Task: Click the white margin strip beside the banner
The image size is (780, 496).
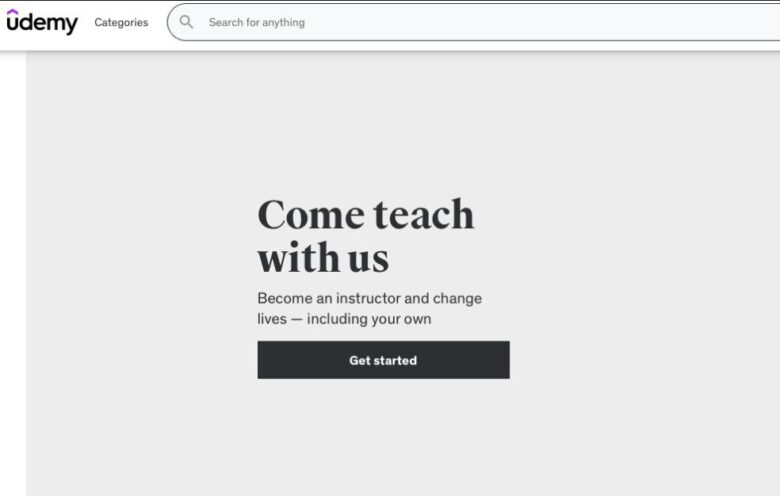Action: coord(13,274)
